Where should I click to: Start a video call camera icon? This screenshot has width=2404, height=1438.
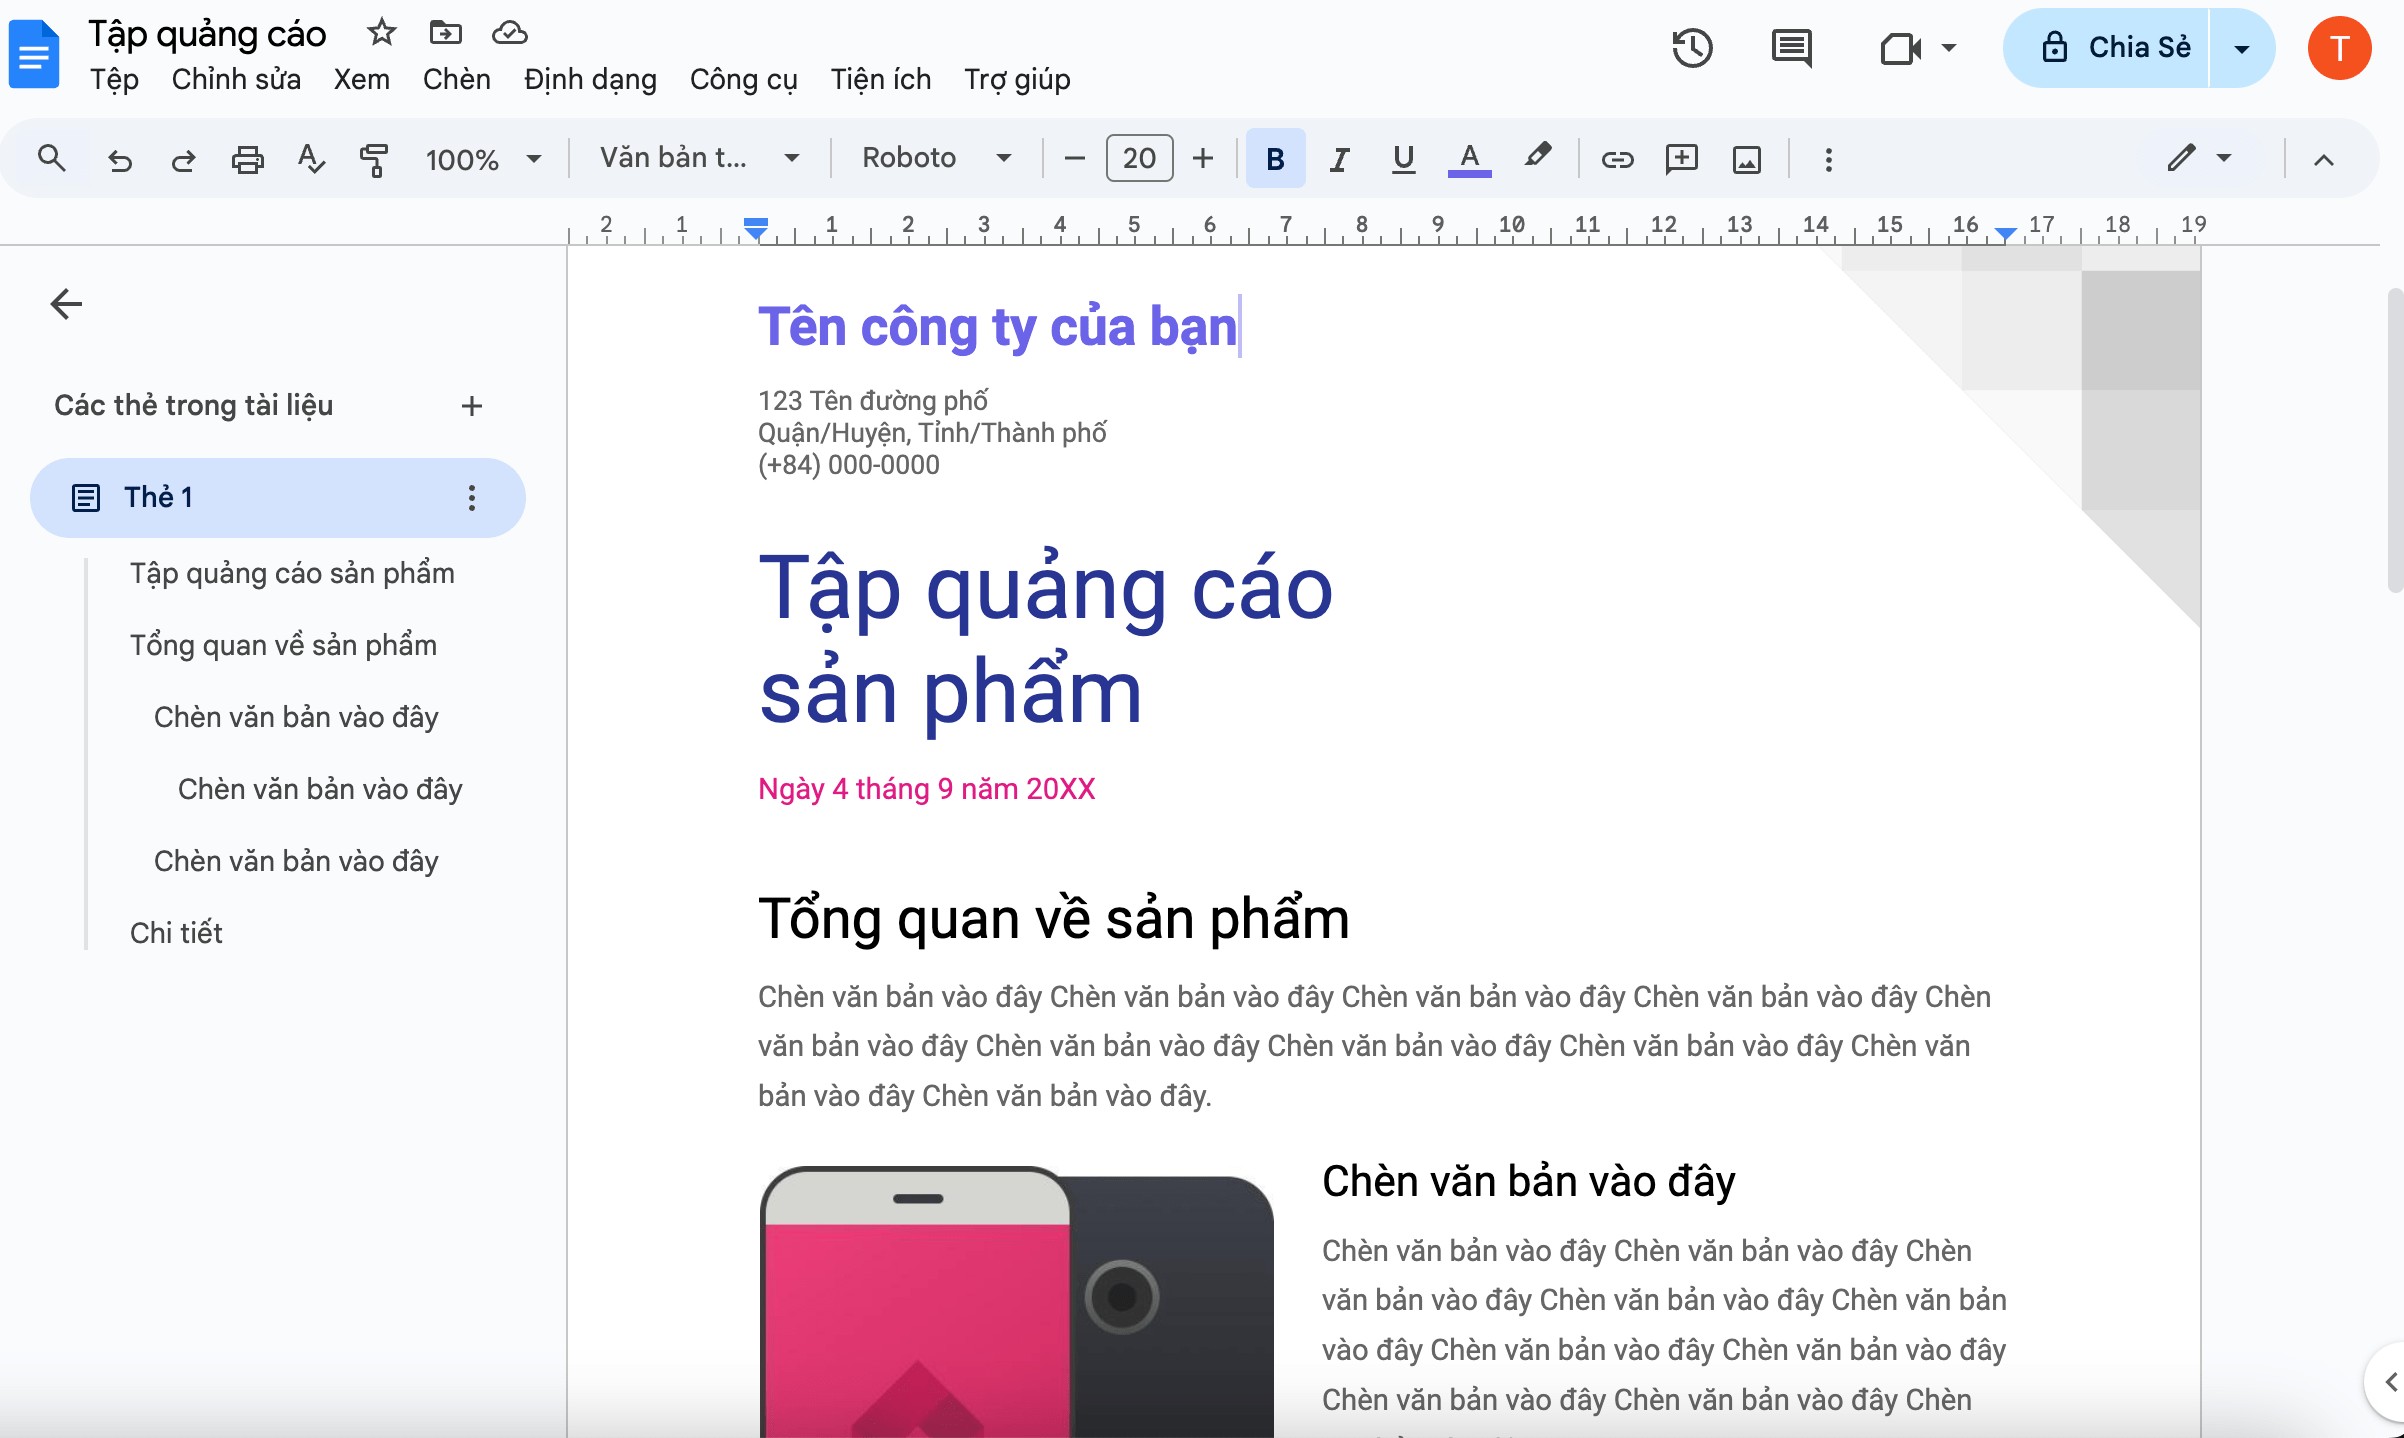(x=1900, y=48)
